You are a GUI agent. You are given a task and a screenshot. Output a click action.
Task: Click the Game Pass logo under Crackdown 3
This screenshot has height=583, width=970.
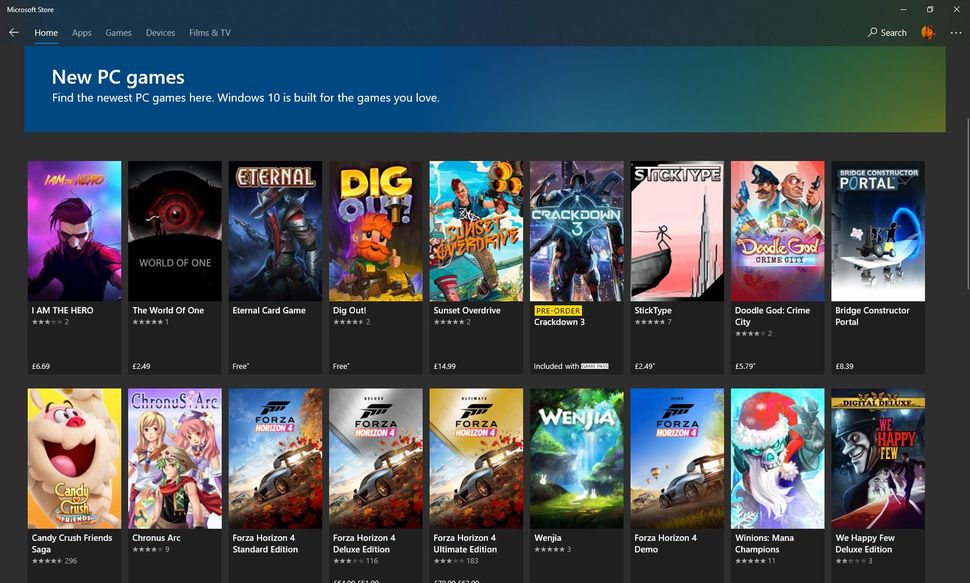pos(594,366)
